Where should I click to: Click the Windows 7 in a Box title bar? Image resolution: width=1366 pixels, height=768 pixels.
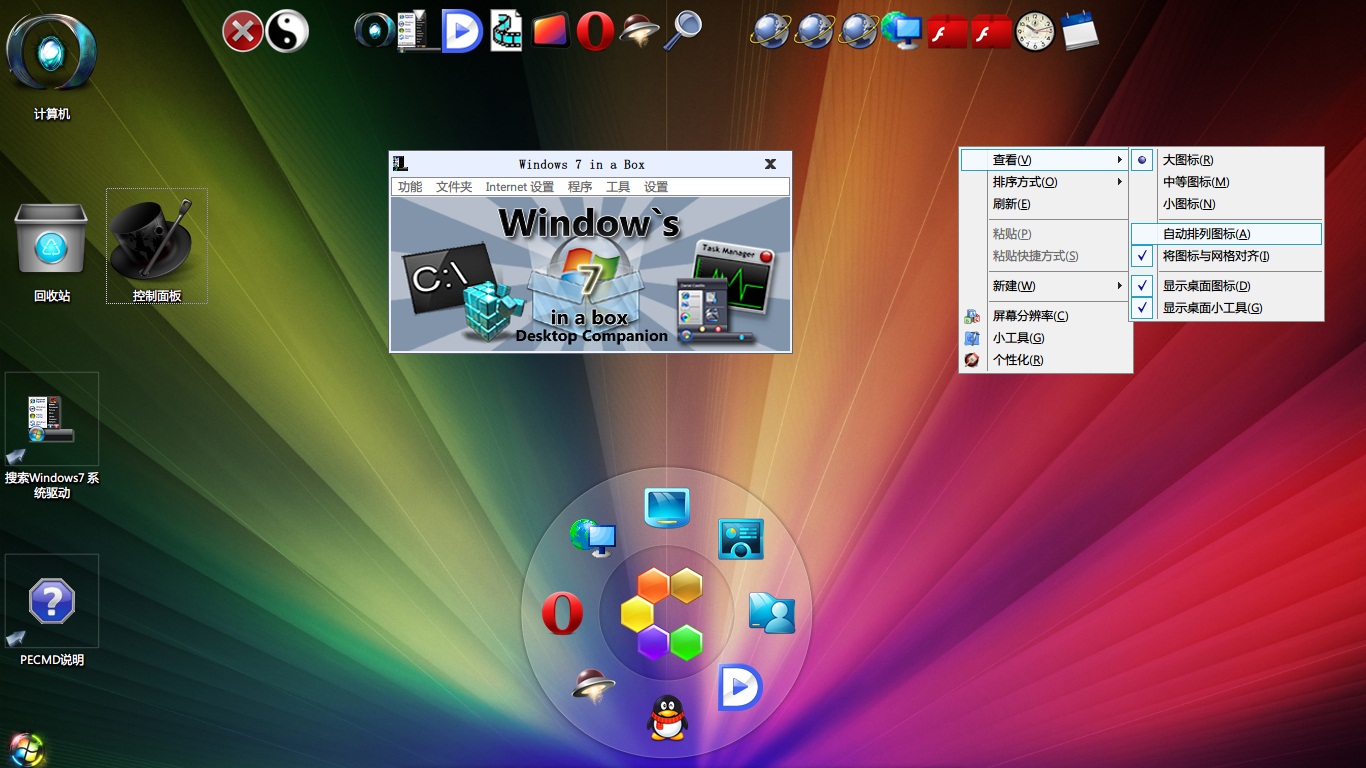590,164
